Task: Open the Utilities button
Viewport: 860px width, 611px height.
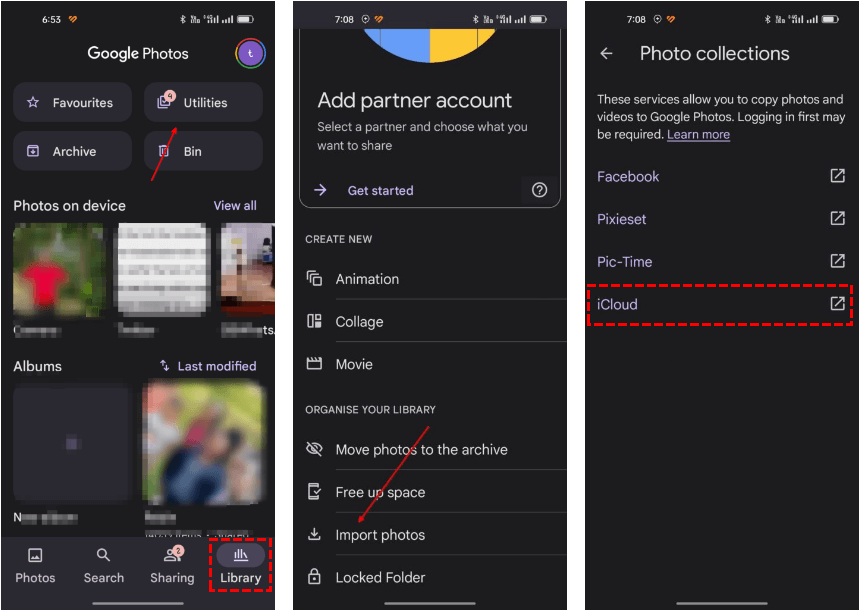Action: click(203, 103)
